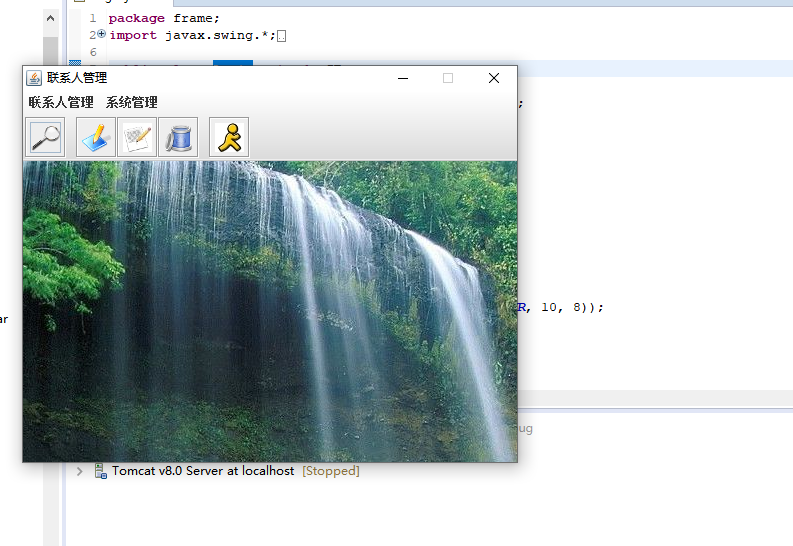Image resolution: width=793 pixels, height=546 pixels.
Task: Click the blue notepad add-contact toolbar button
Action: coord(96,138)
